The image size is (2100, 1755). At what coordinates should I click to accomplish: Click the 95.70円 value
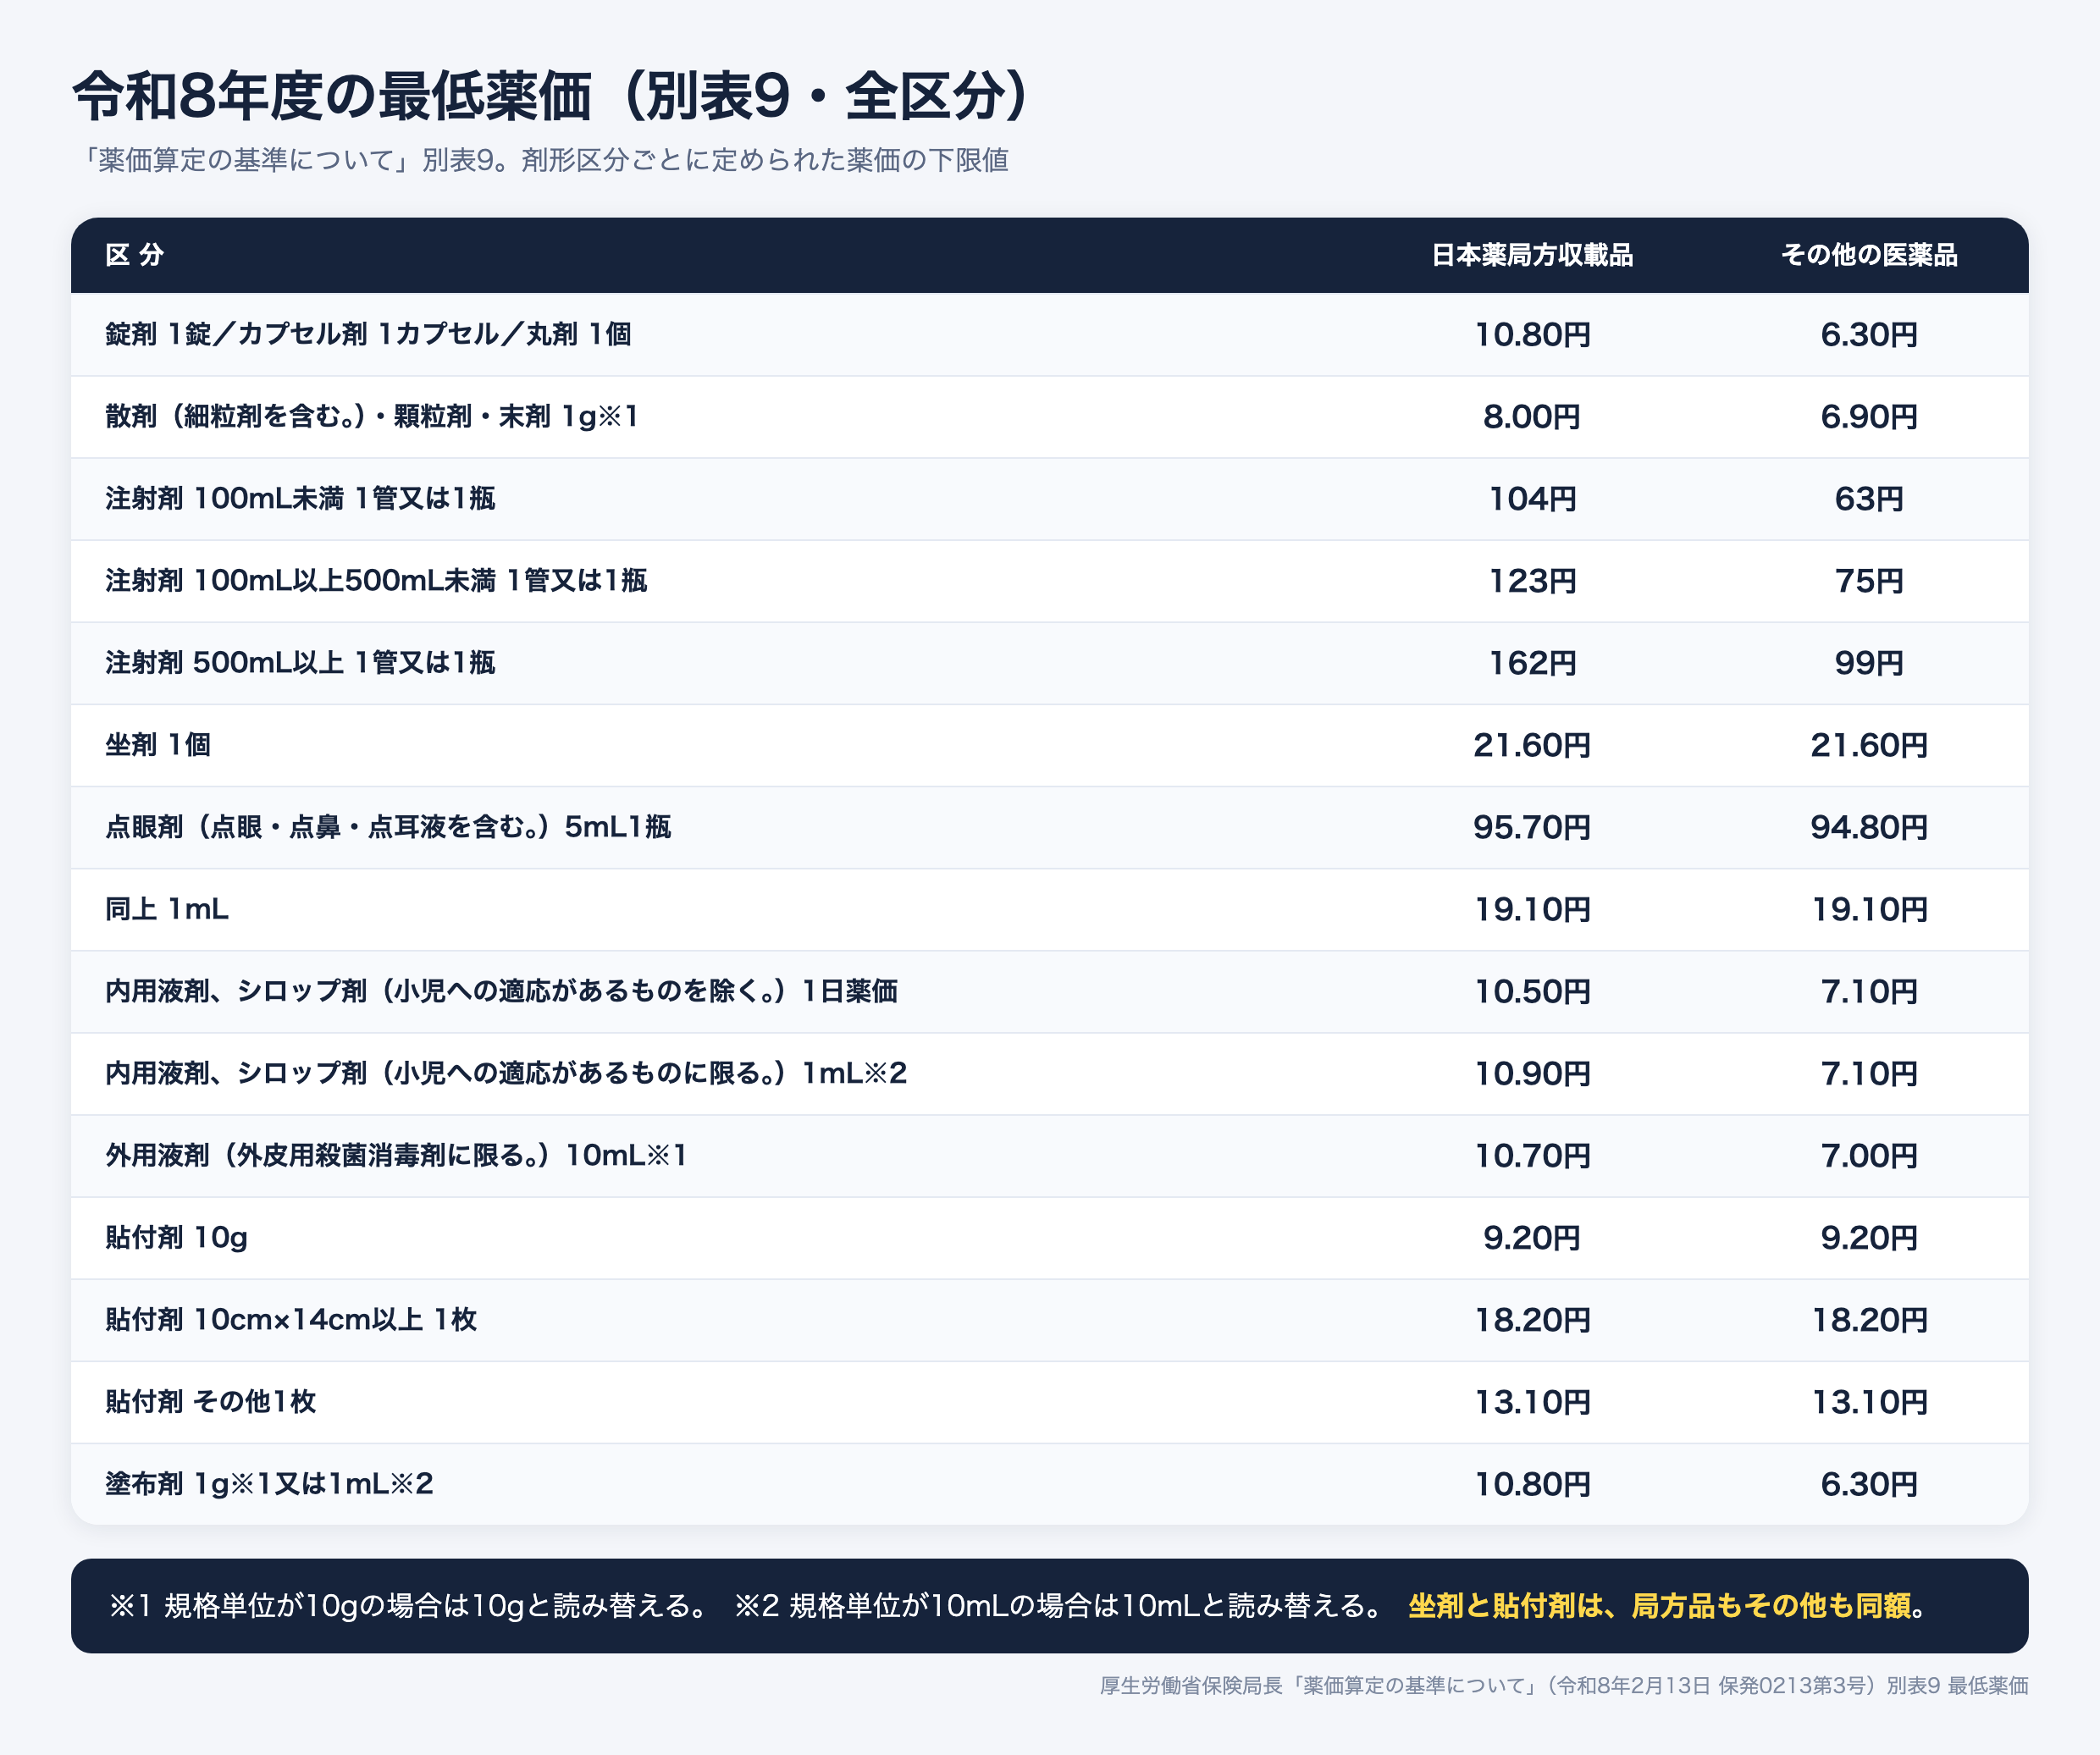click(x=1532, y=826)
